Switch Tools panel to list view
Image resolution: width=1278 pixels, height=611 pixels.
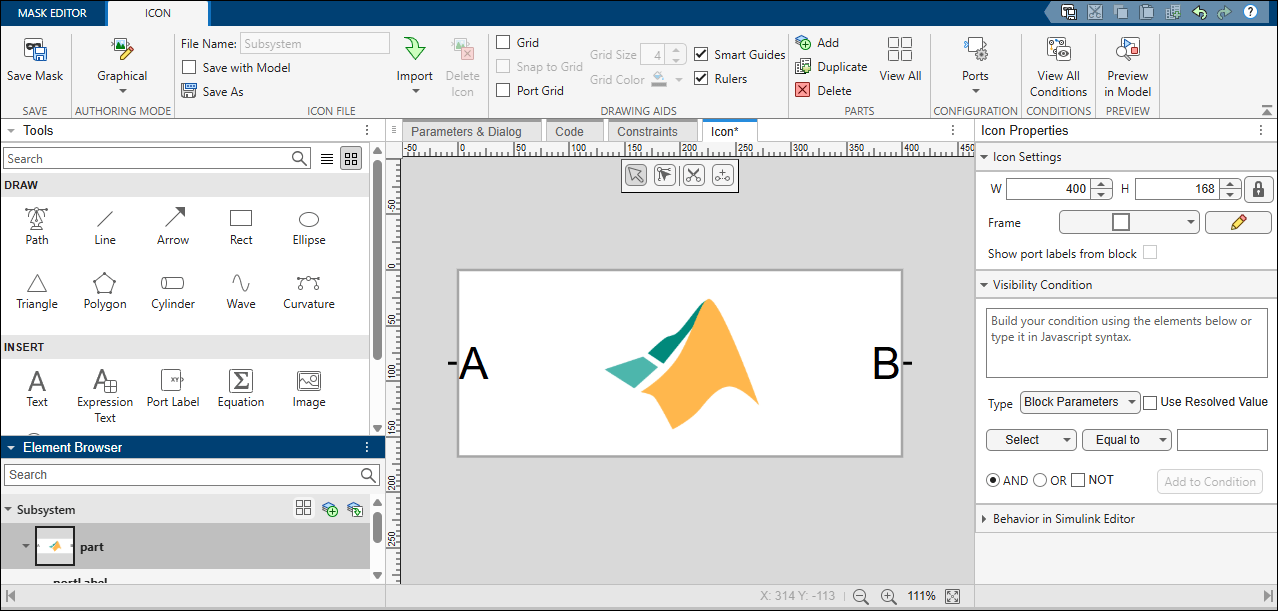pos(327,158)
